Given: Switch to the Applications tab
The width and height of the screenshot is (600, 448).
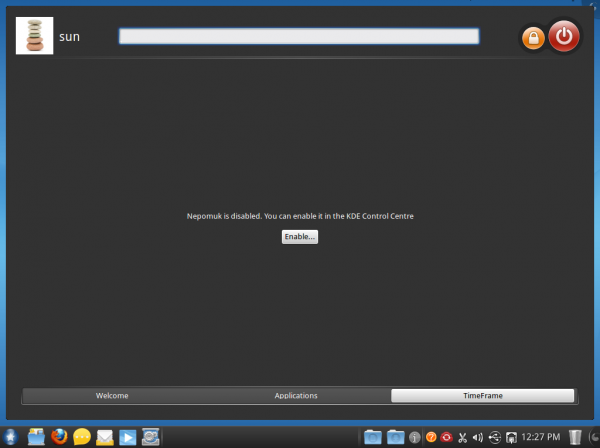Looking at the screenshot, I should pos(296,396).
